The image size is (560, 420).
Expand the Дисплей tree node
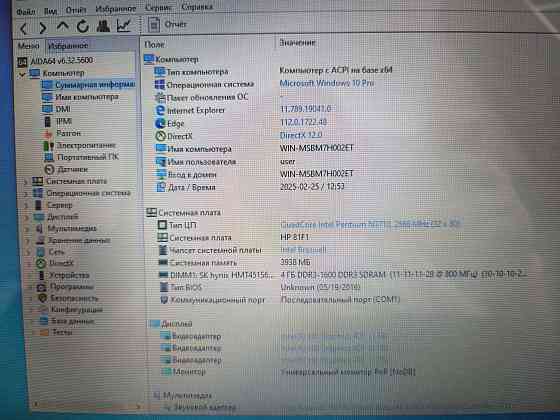pyautogui.click(x=27, y=217)
